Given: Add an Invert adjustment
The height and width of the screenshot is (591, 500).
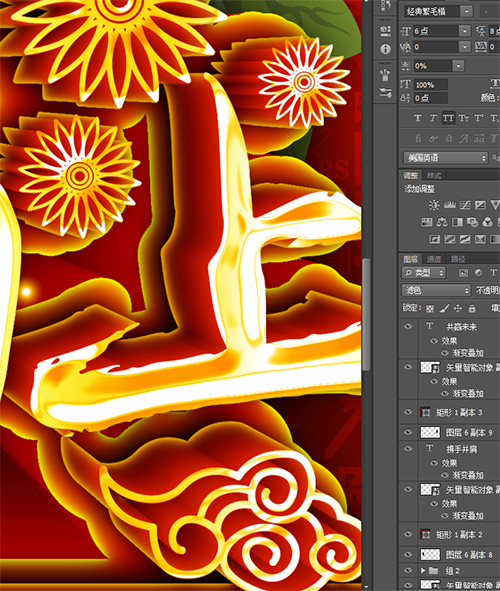Looking at the screenshot, I should 434,239.
